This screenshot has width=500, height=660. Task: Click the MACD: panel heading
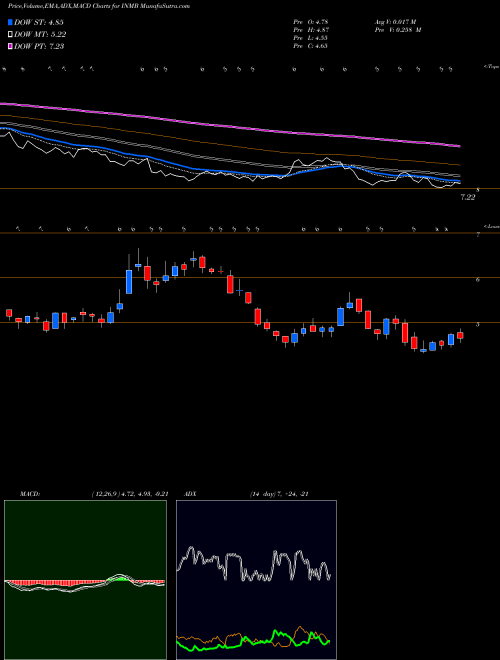[x=30, y=494]
